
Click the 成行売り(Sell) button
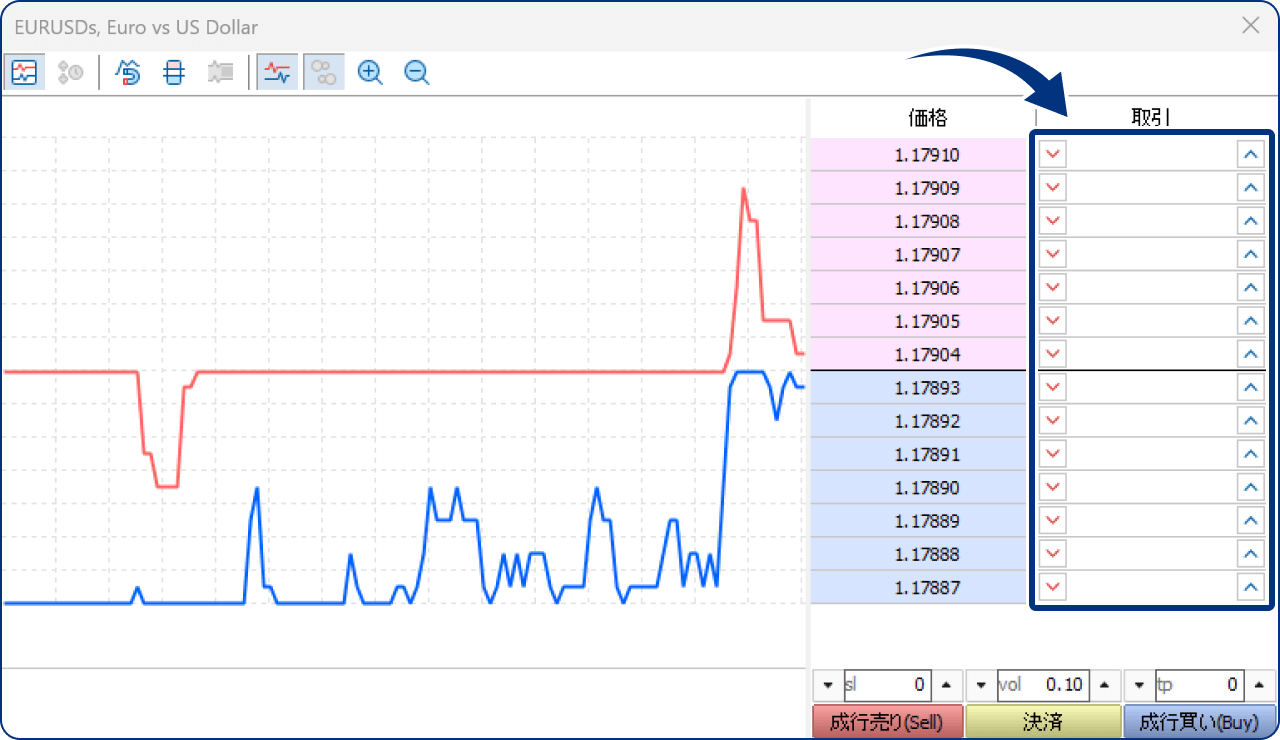pos(888,721)
